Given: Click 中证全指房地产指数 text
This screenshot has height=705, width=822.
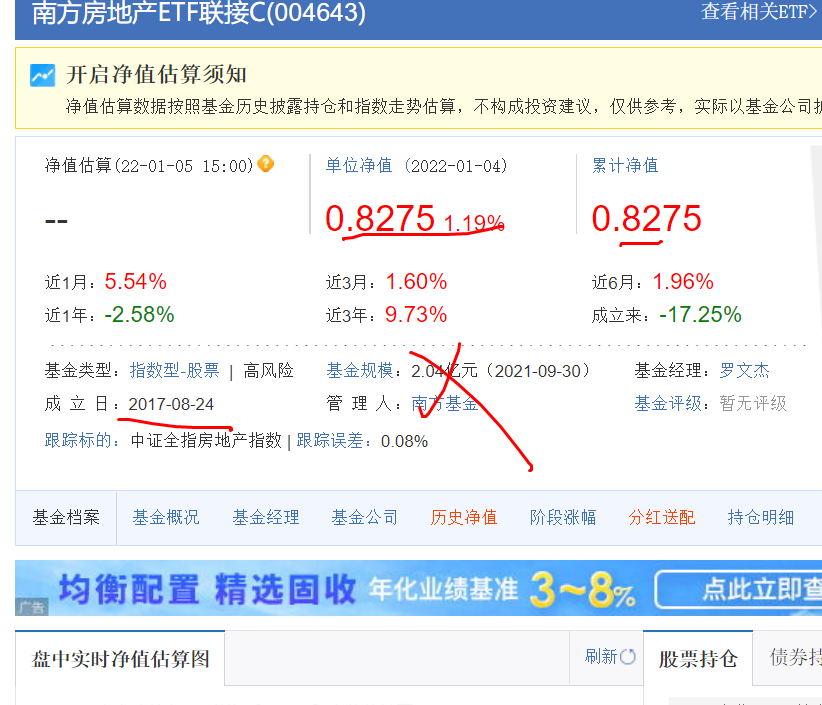Looking at the screenshot, I should pyautogui.click(x=206, y=440).
